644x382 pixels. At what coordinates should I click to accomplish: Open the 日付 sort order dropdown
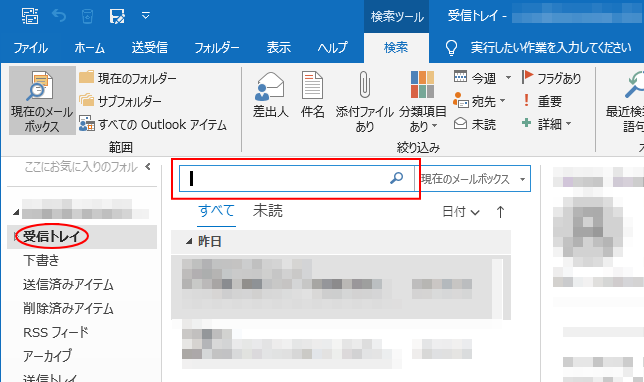point(461,212)
